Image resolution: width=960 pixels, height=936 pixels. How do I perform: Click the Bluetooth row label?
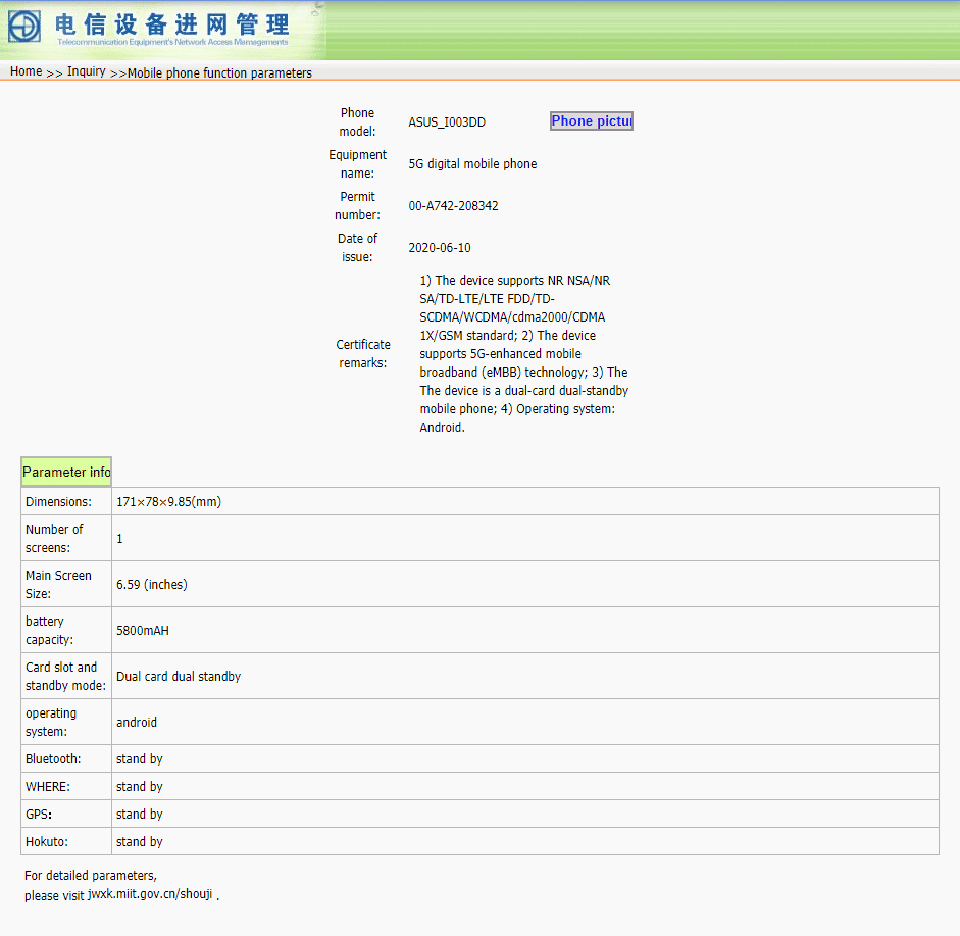click(x=53, y=759)
